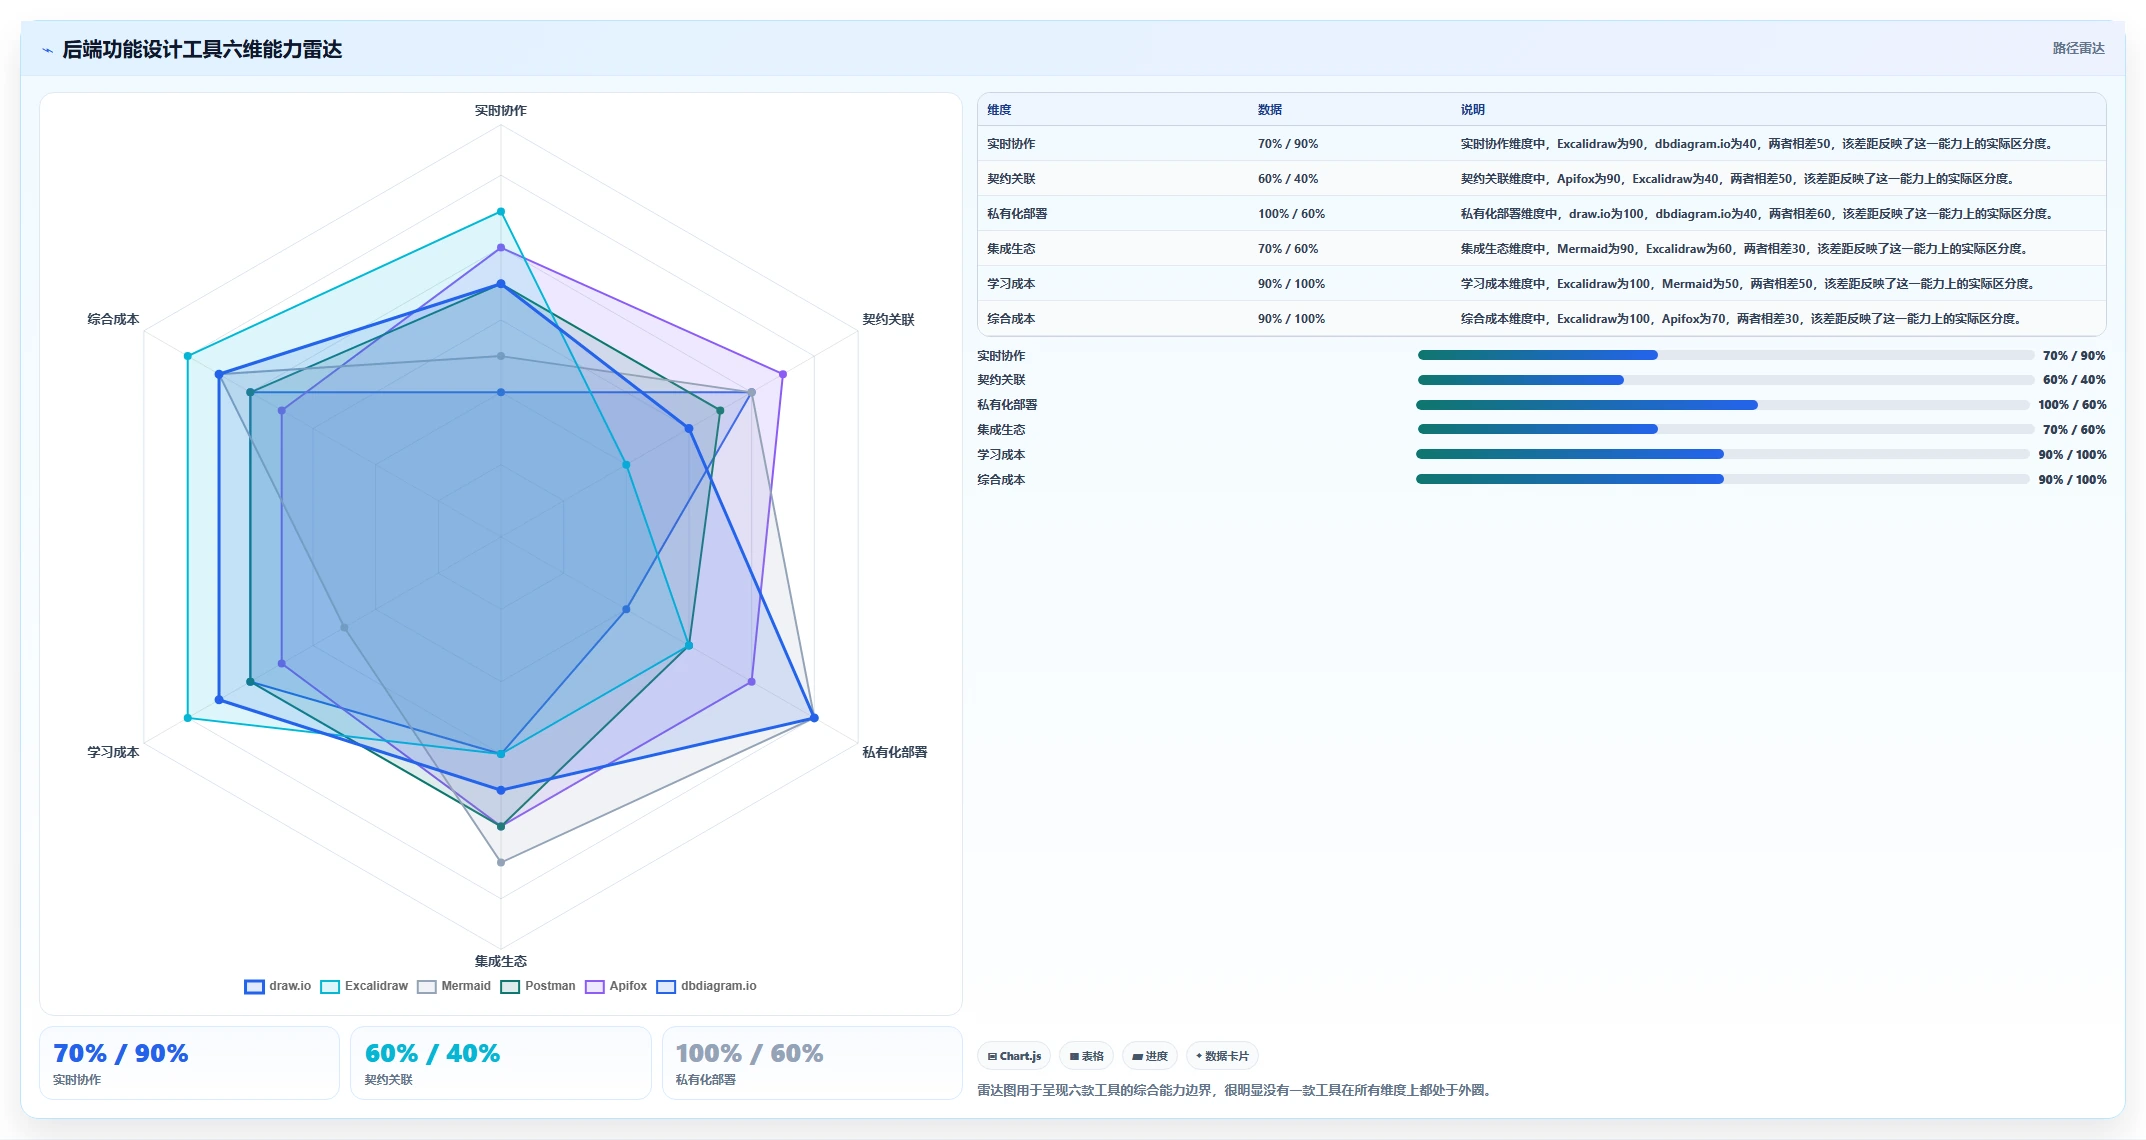This screenshot has height=1140, width=2146.
Task: Click the 维度 column header
Action: pyautogui.click(x=999, y=110)
